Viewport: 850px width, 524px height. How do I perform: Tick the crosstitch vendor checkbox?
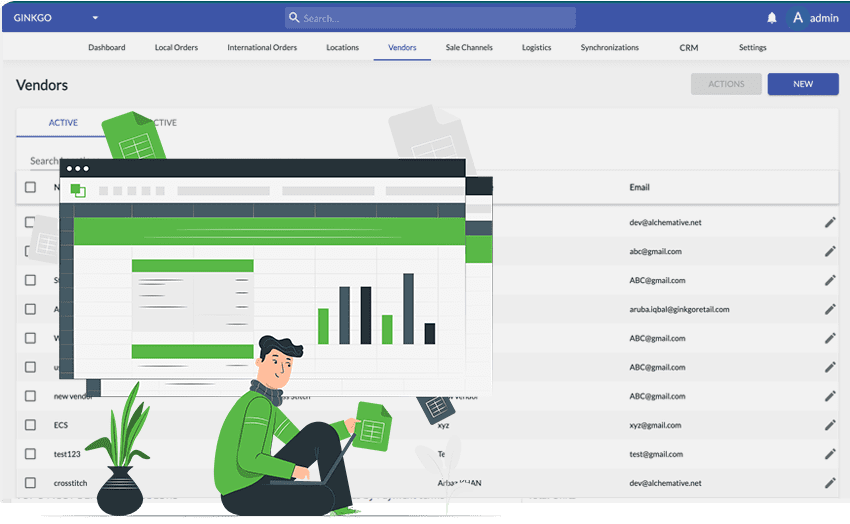click(x=30, y=483)
